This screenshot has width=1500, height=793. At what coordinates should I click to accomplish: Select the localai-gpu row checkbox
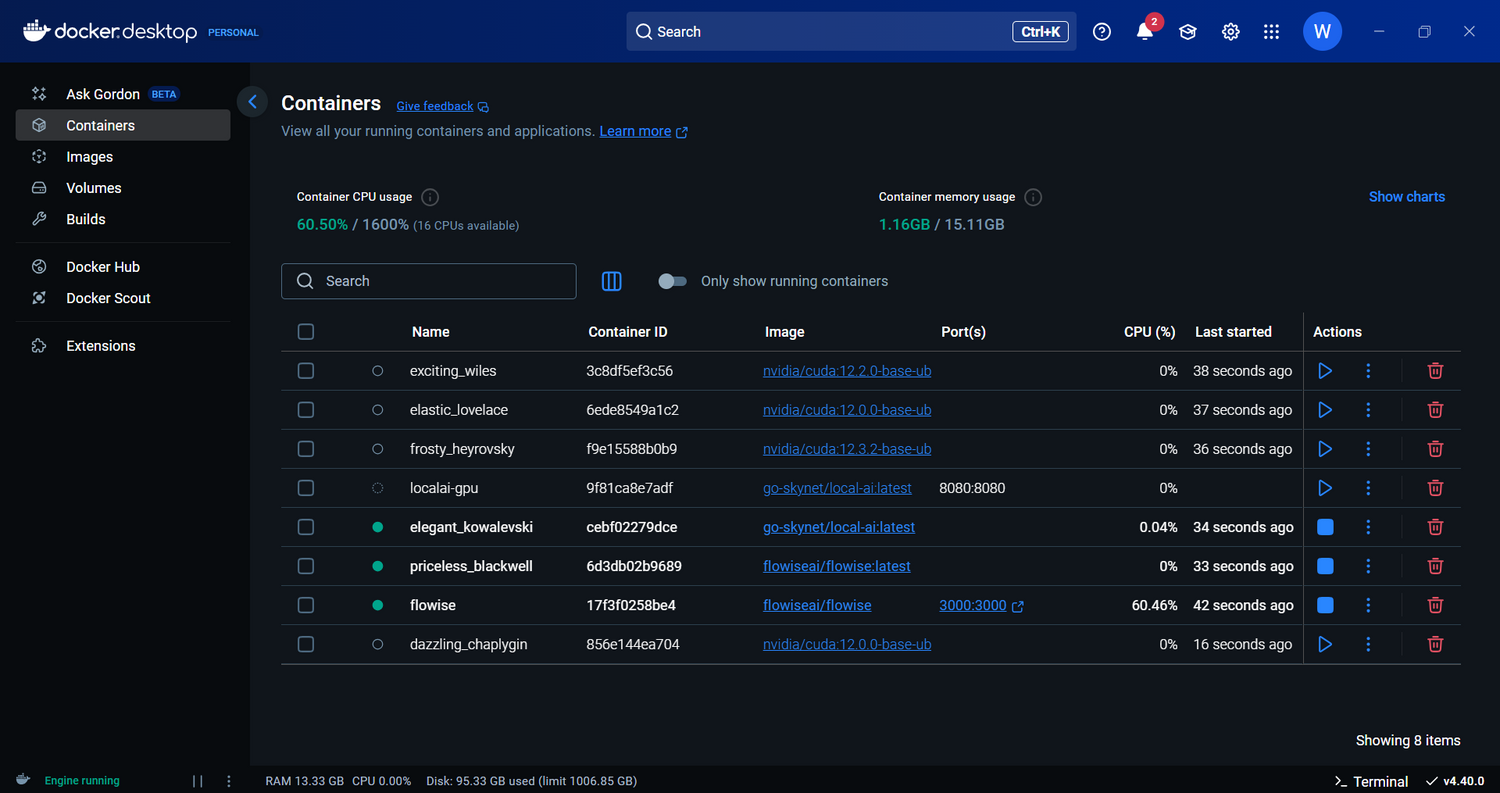[x=306, y=488]
